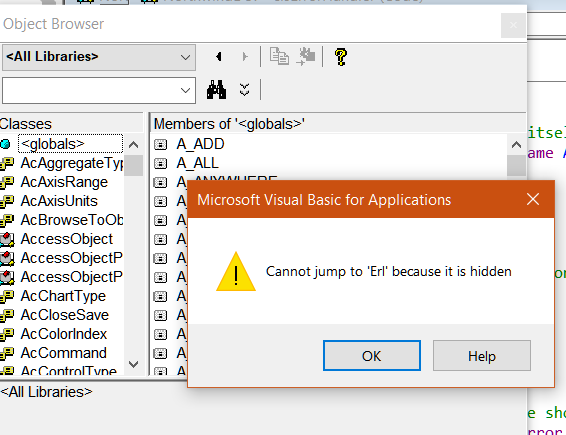Select AcAxisRange class
This screenshot has height=435, width=566.
64,182
